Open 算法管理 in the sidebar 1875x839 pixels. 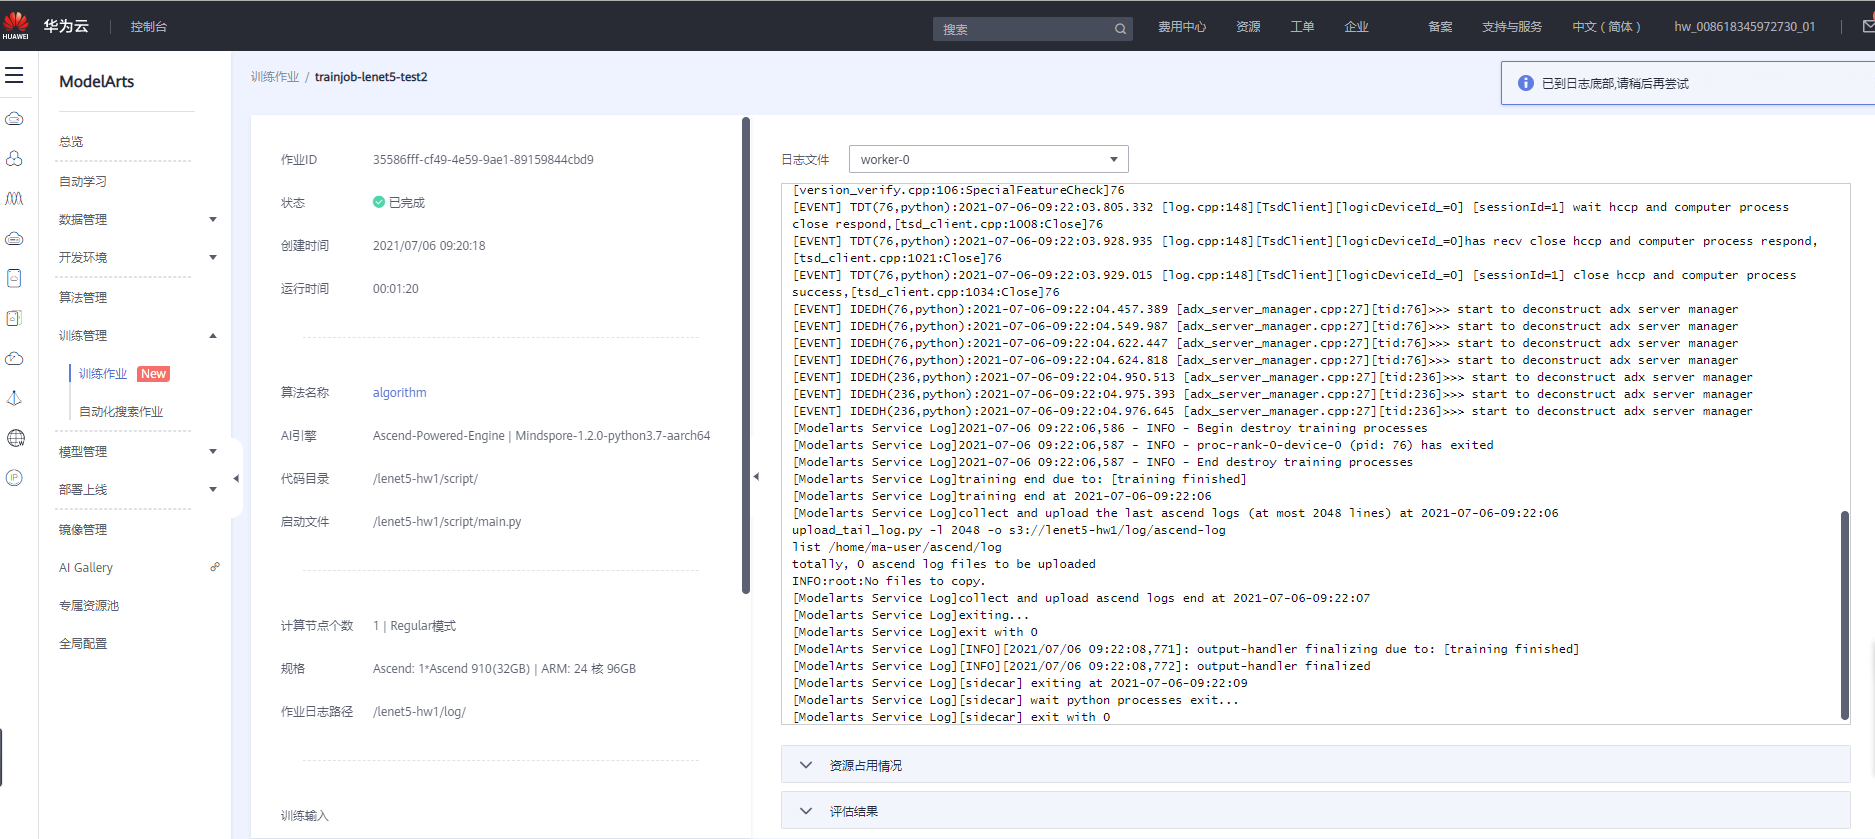pos(83,298)
